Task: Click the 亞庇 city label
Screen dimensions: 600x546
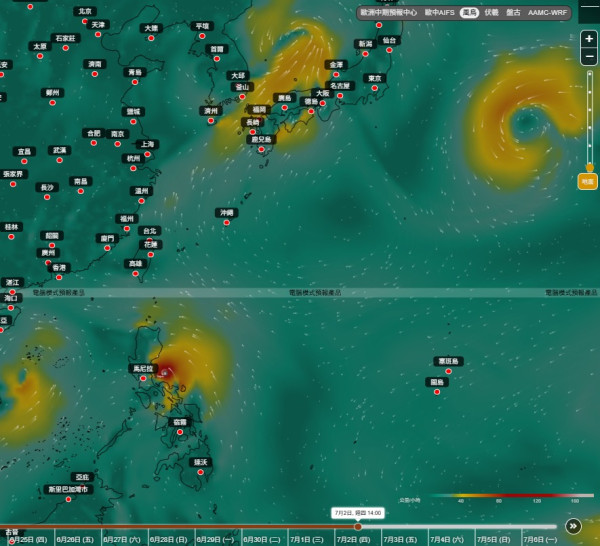Action: click(82, 477)
